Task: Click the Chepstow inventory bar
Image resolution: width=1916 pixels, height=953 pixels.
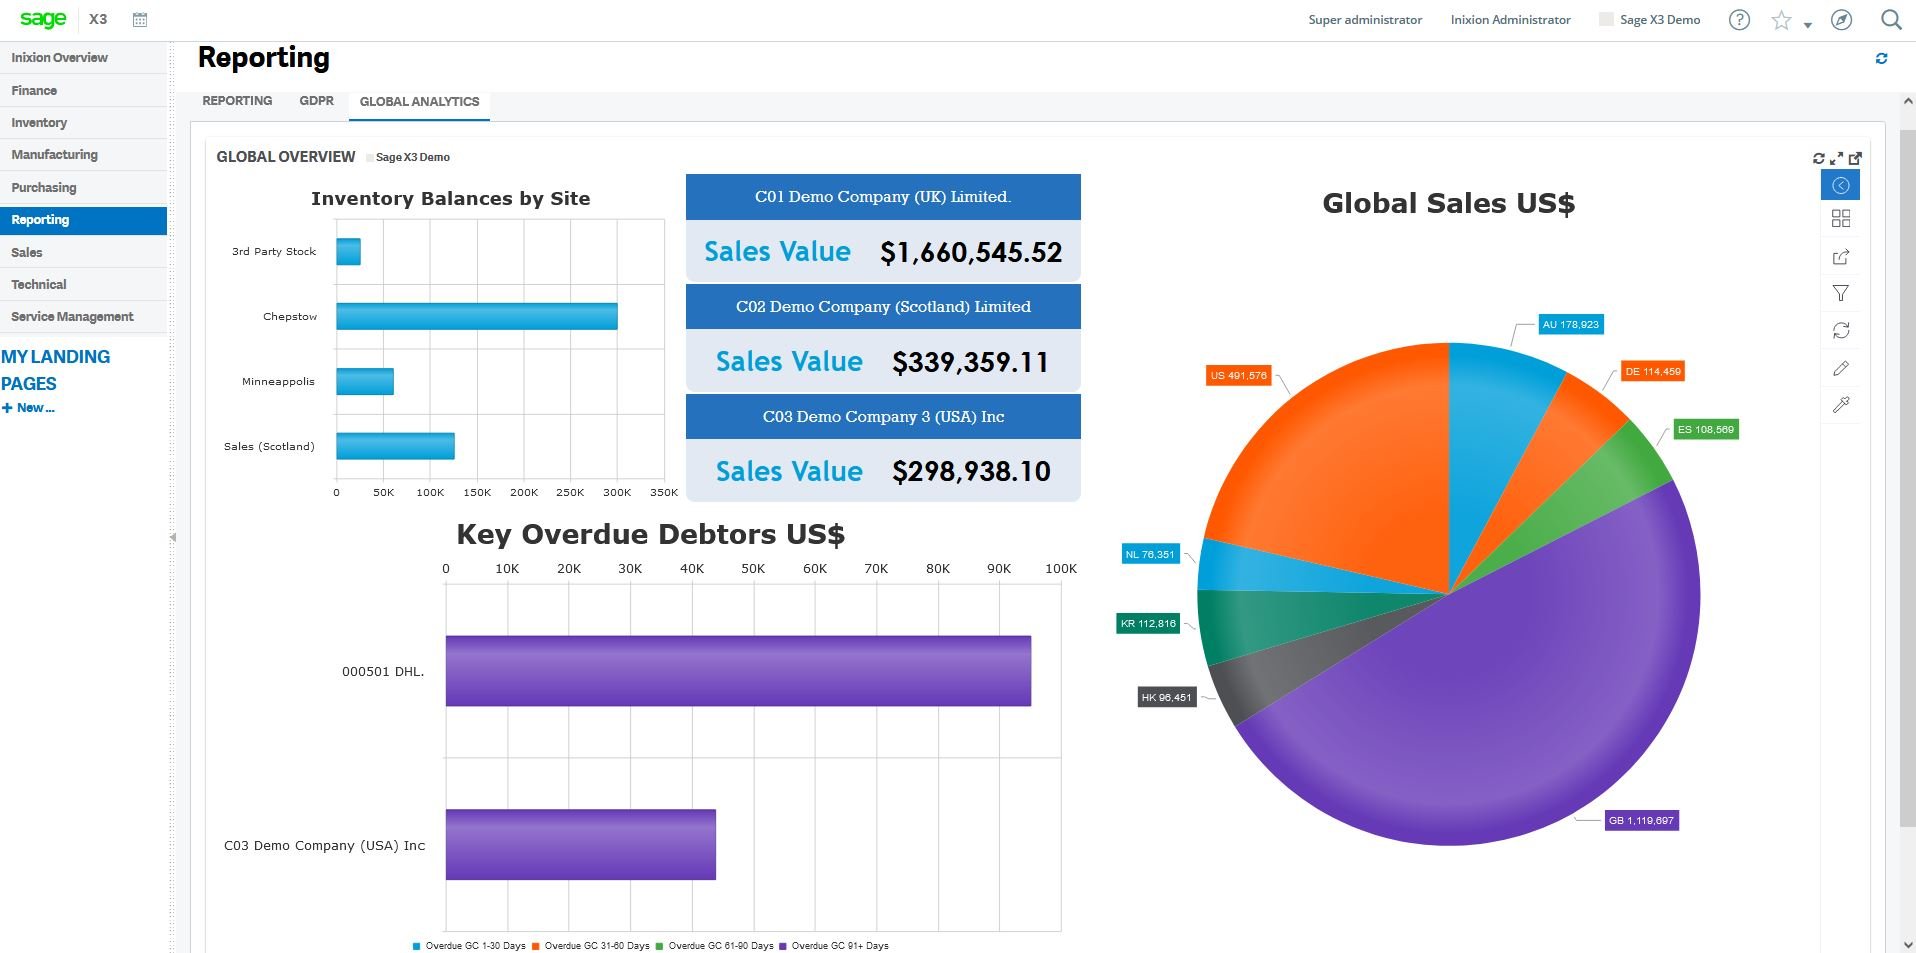Action: 476,316
